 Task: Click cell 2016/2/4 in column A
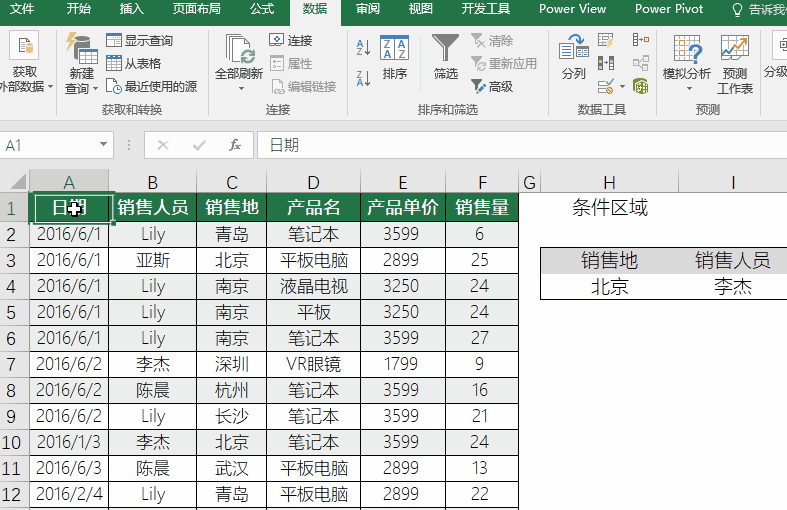point(69,494)
